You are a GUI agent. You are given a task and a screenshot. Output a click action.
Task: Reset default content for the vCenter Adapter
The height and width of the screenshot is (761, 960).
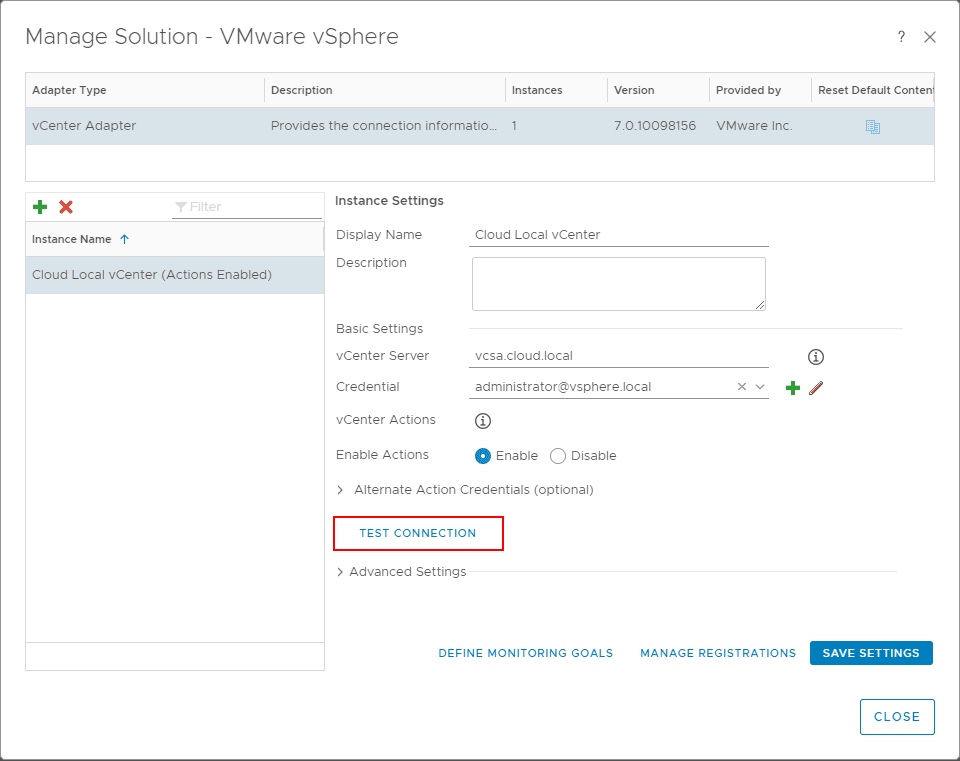click(x=874, y=125)
